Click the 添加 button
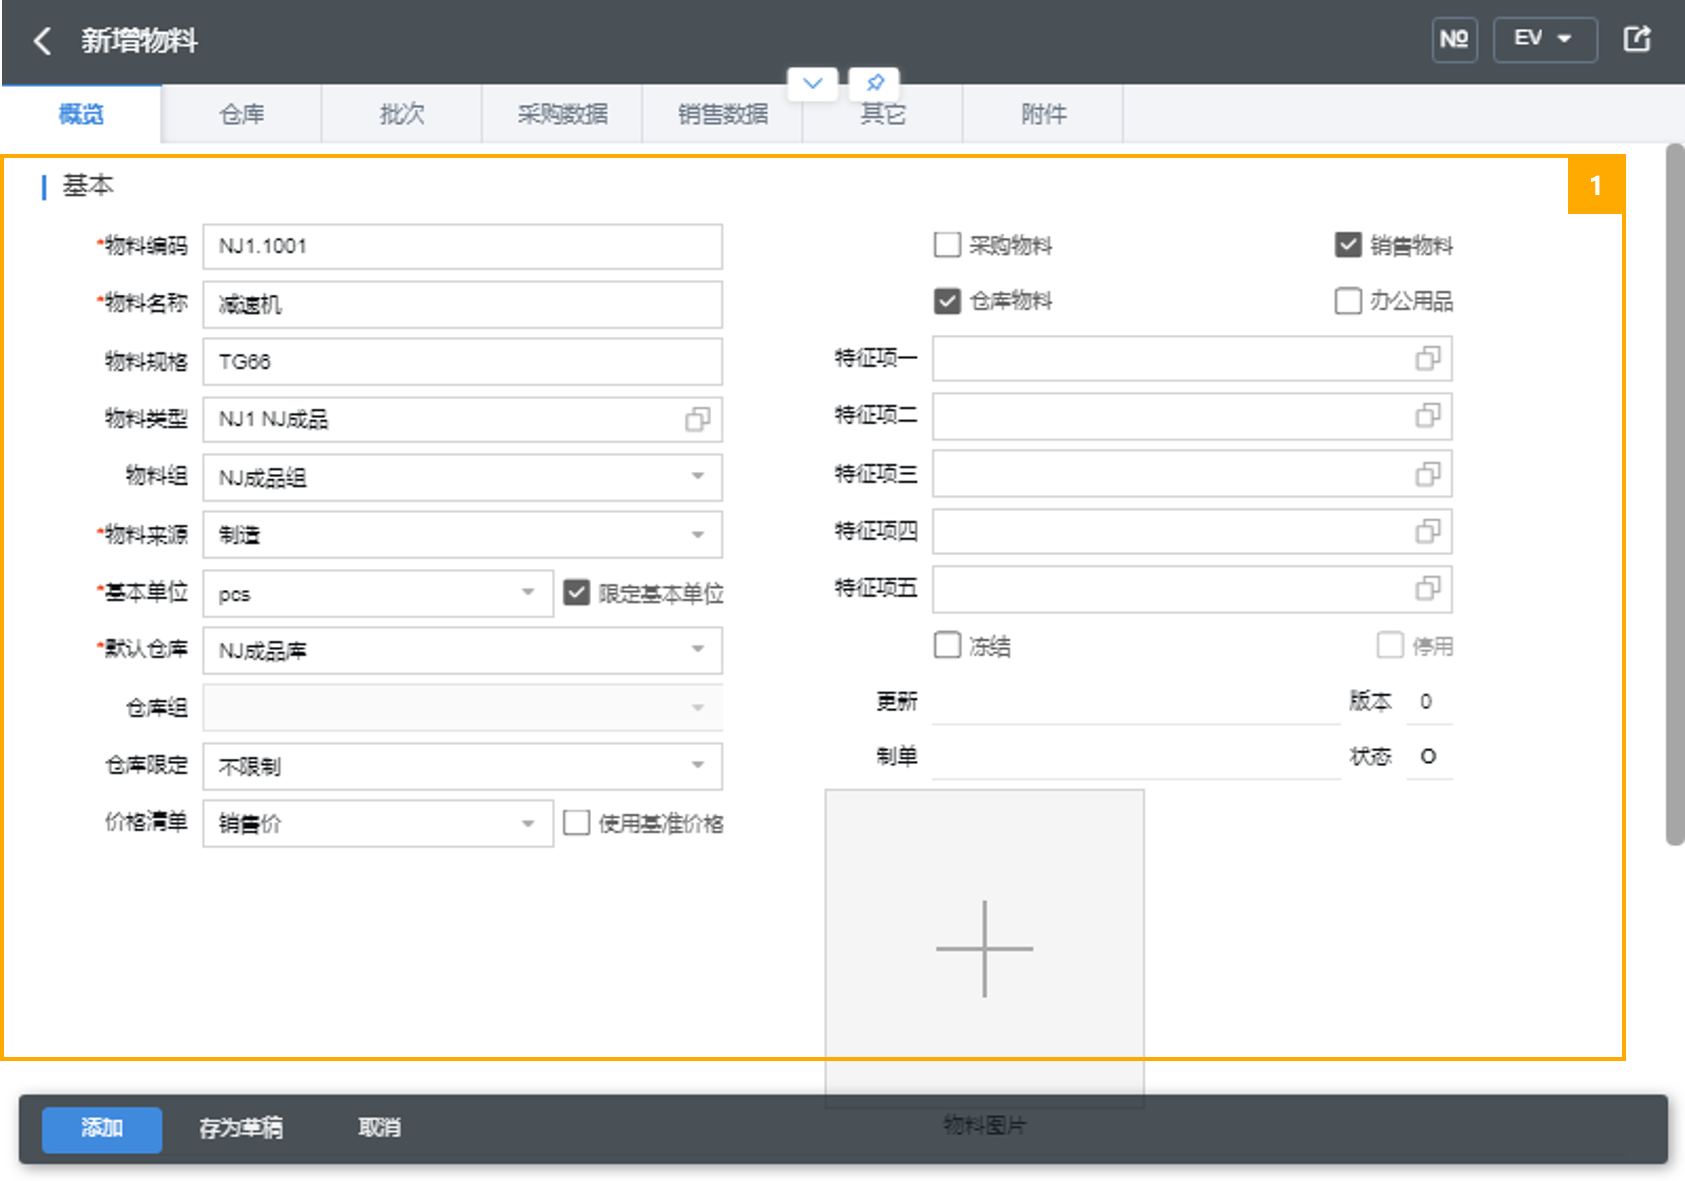The width and height of the screenshot is (1685, 1181). pos(102,1129)
